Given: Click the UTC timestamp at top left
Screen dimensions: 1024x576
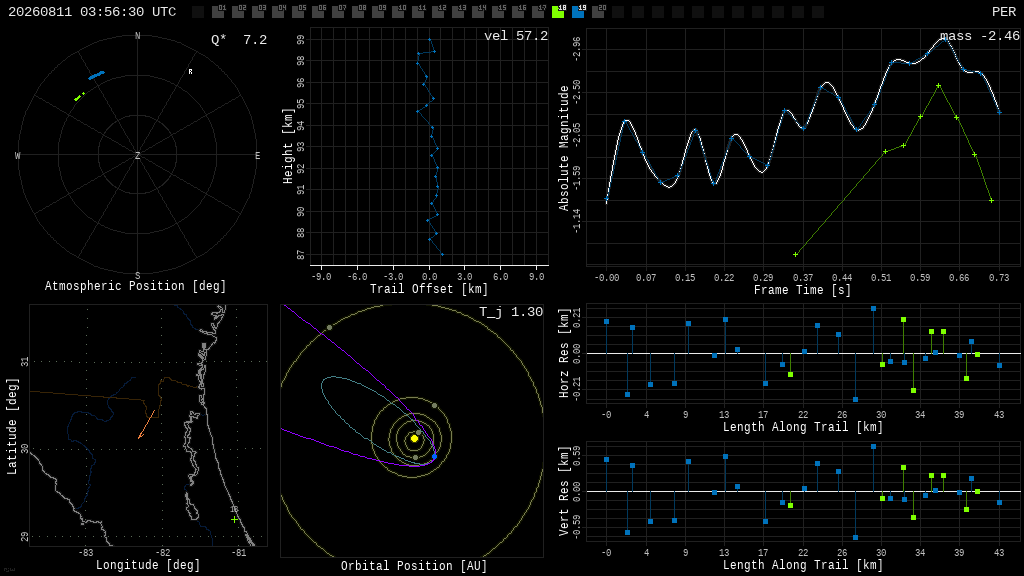Looking at the screenshot, I should coord(92,12).
